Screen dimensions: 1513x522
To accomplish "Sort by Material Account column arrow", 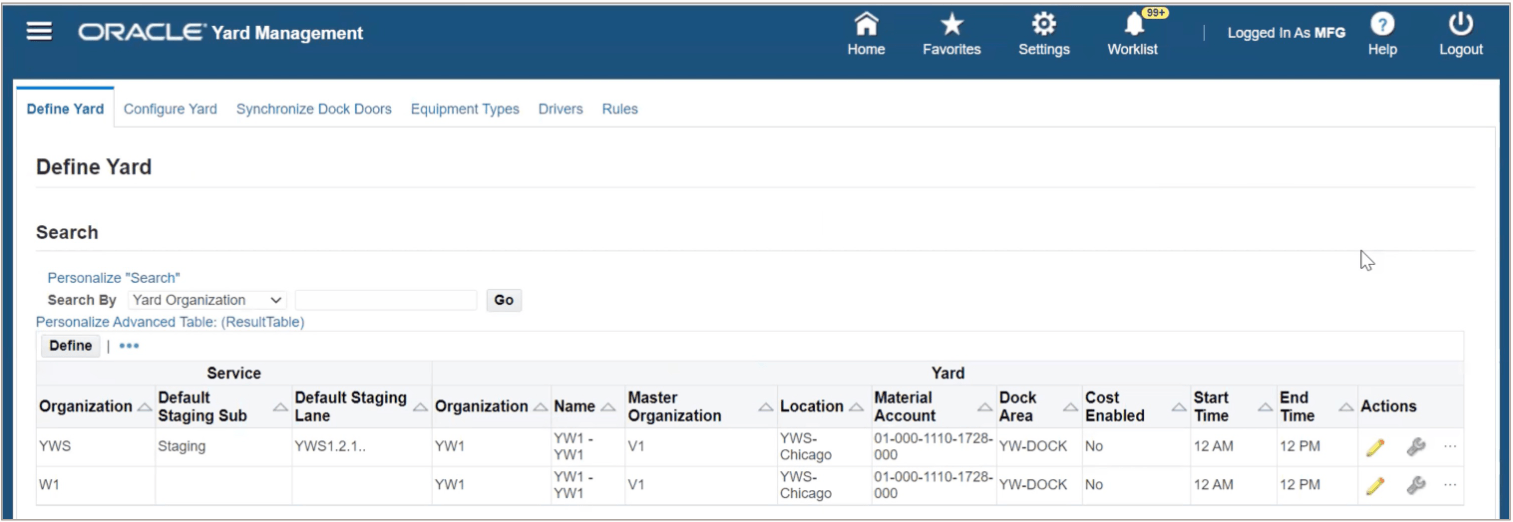I will pos(986,407).
